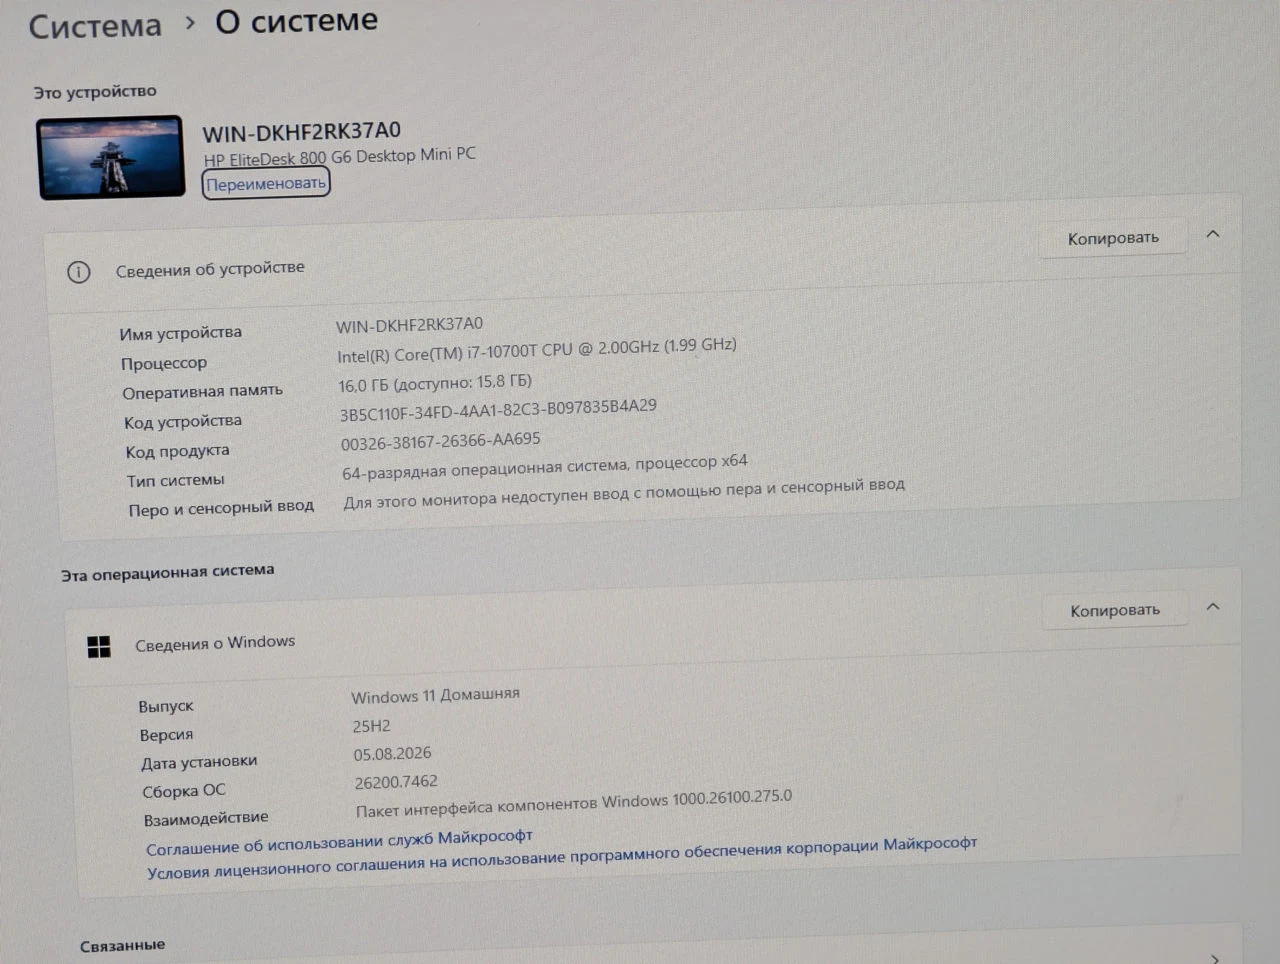The image size is (1280, 964).
Task: Click the HP EliteDesk 800 G6 Desktop Mini PC text
Action: [x=340, y=157]
